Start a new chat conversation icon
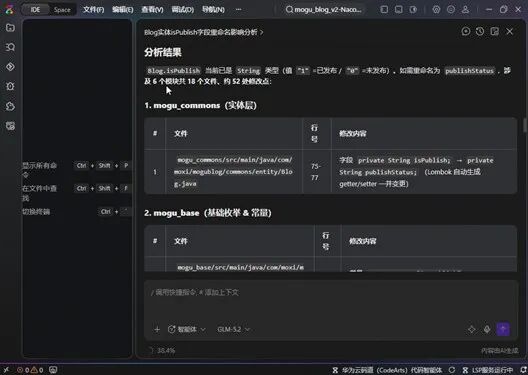 (466, 32)
